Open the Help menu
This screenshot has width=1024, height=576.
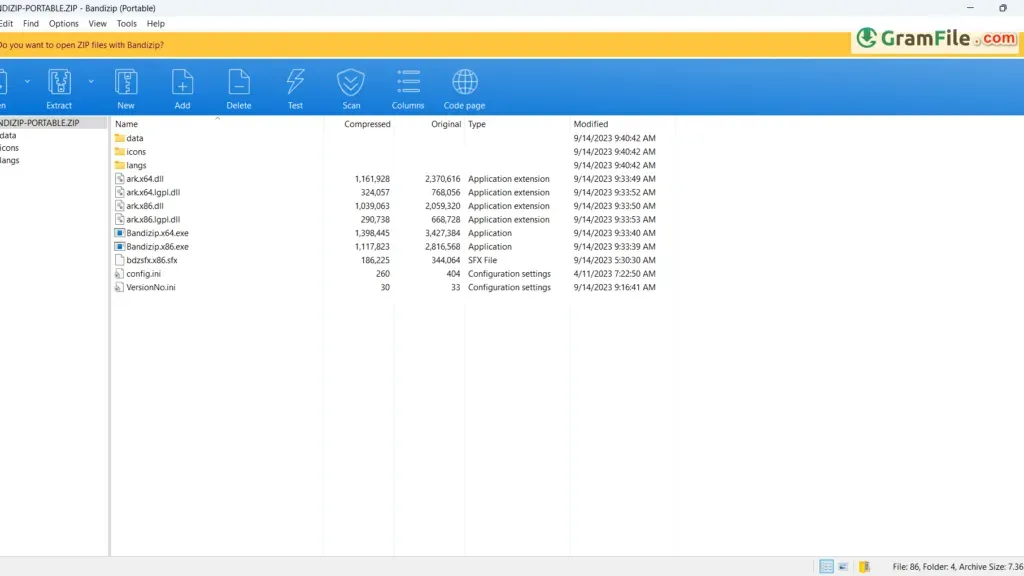click(x=155, y=24)
